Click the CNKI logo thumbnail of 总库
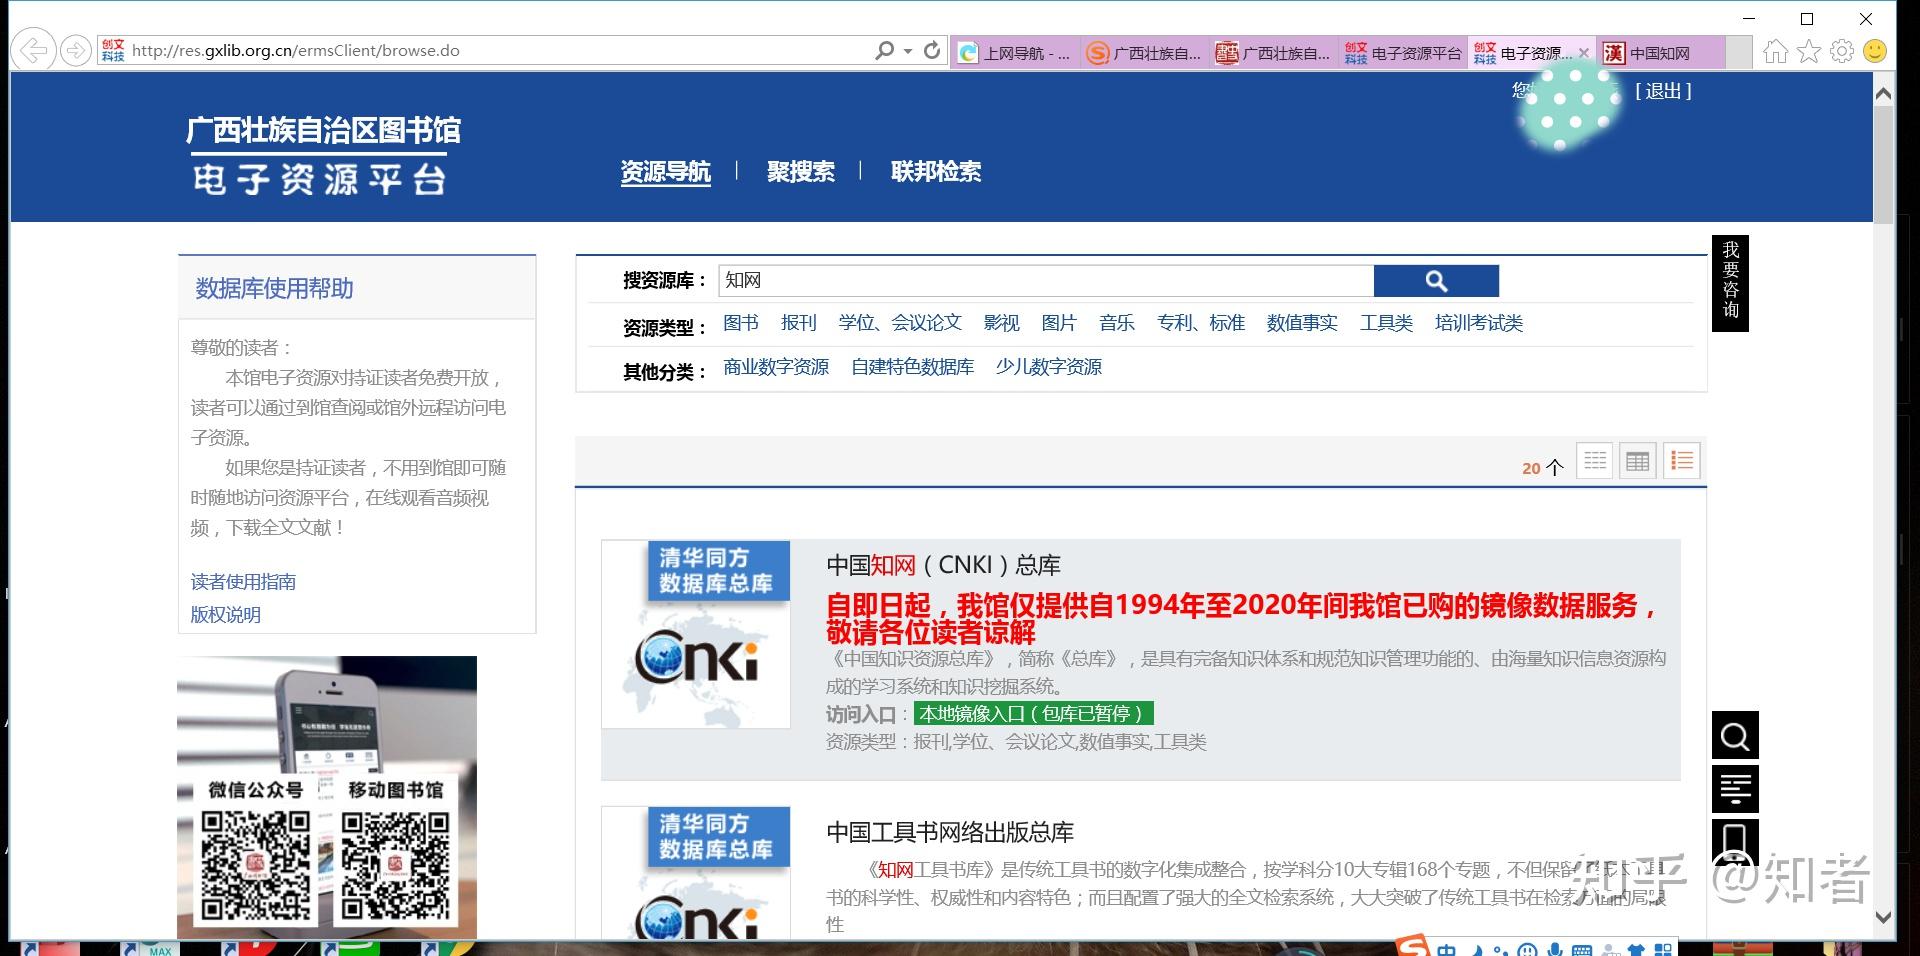 click(x=696, y=635)
